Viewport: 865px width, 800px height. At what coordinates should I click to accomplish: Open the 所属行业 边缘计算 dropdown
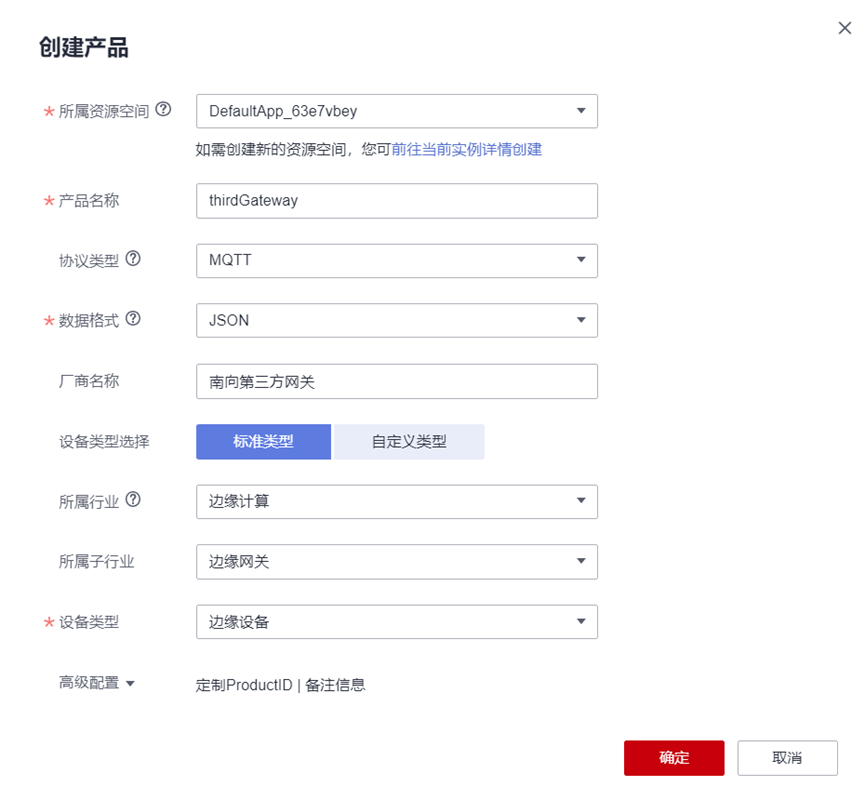396,501
